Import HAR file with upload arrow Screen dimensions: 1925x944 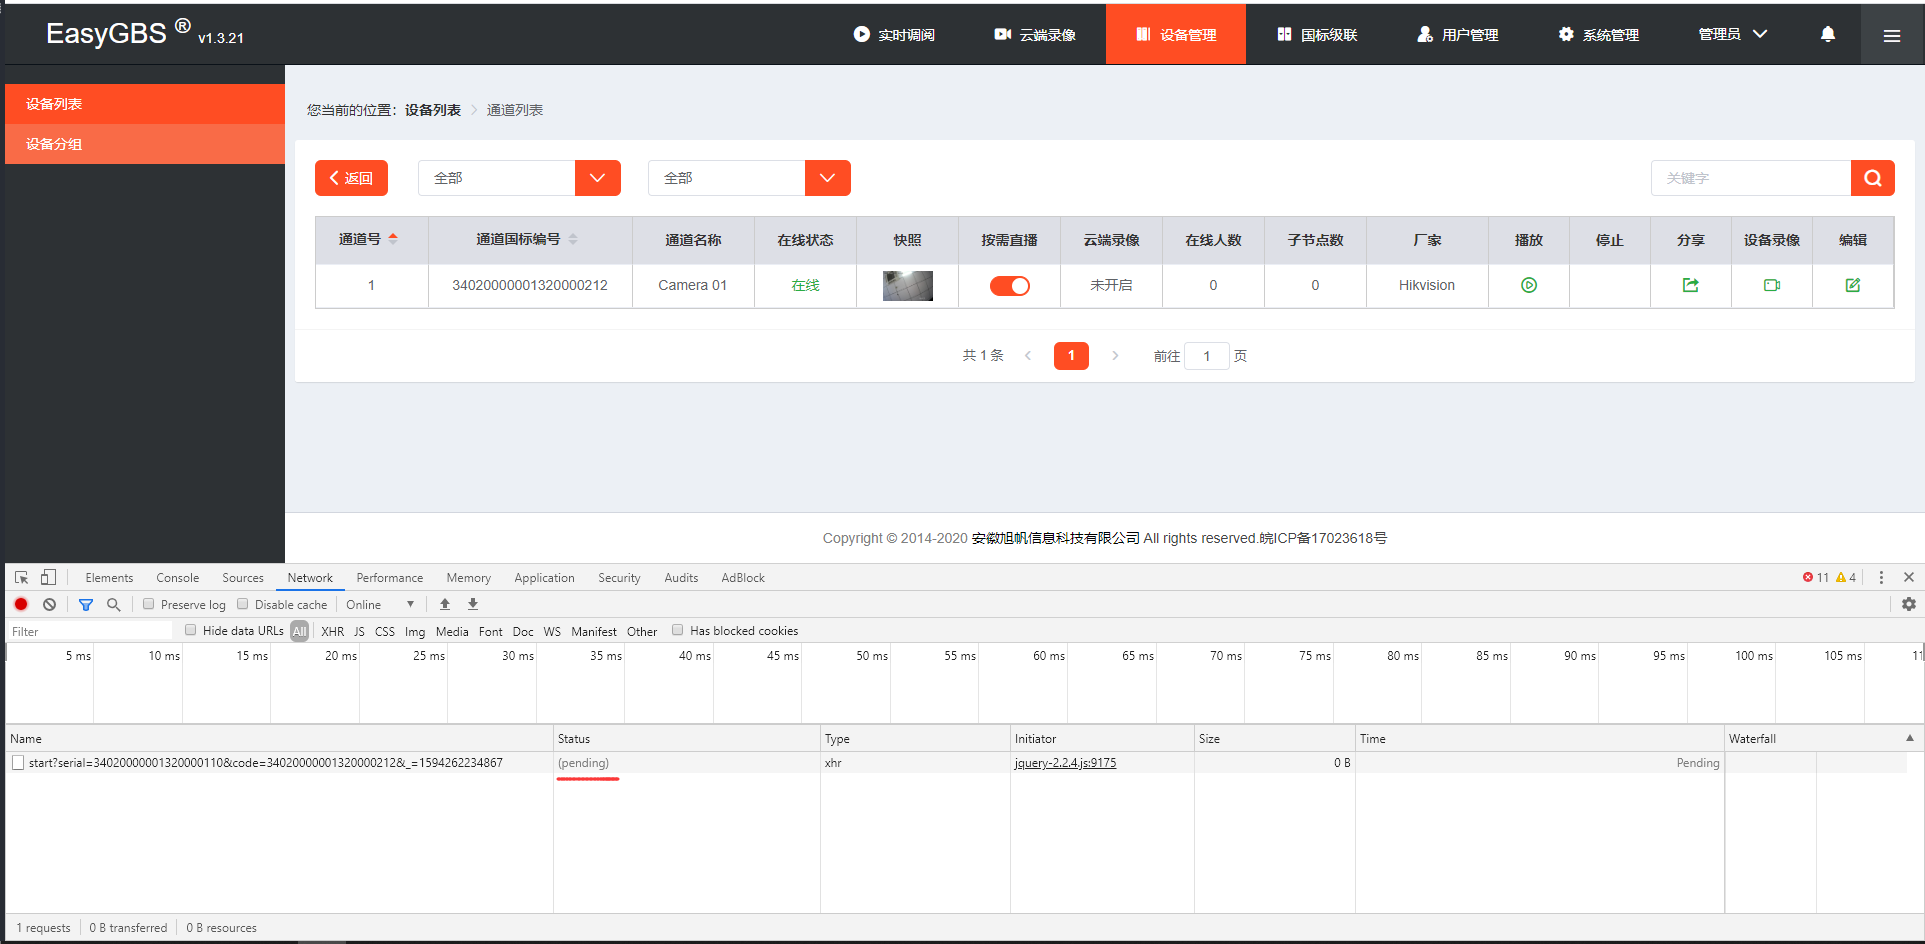point(445,604)
